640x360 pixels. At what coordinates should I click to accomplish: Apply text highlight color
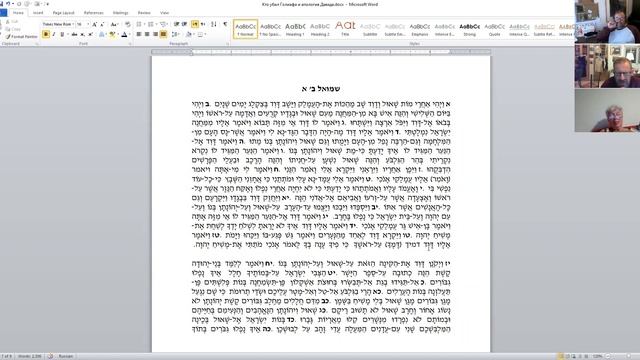click(112, 34)
